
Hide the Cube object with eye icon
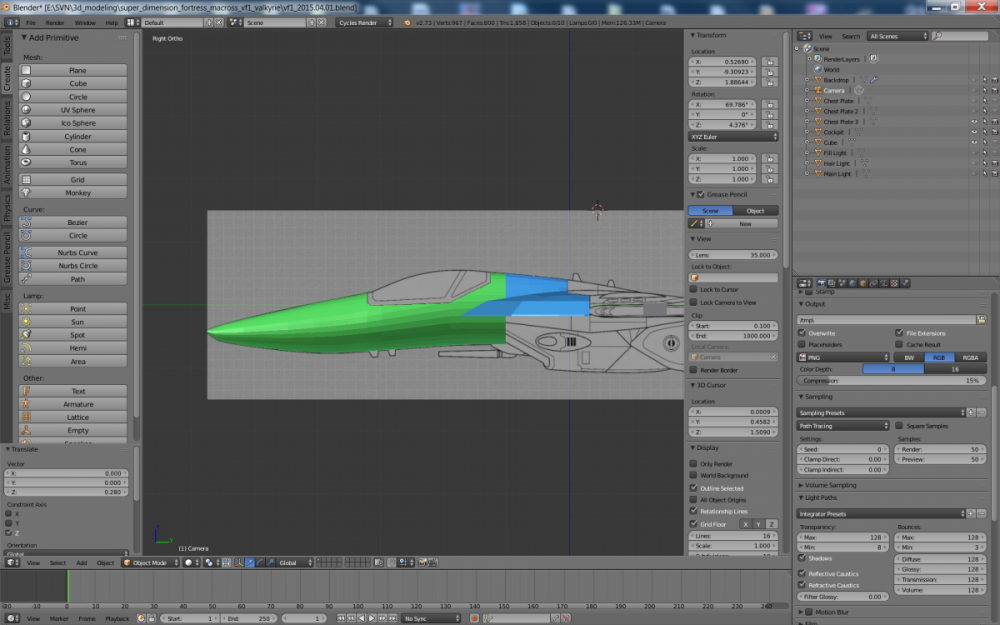974,142
